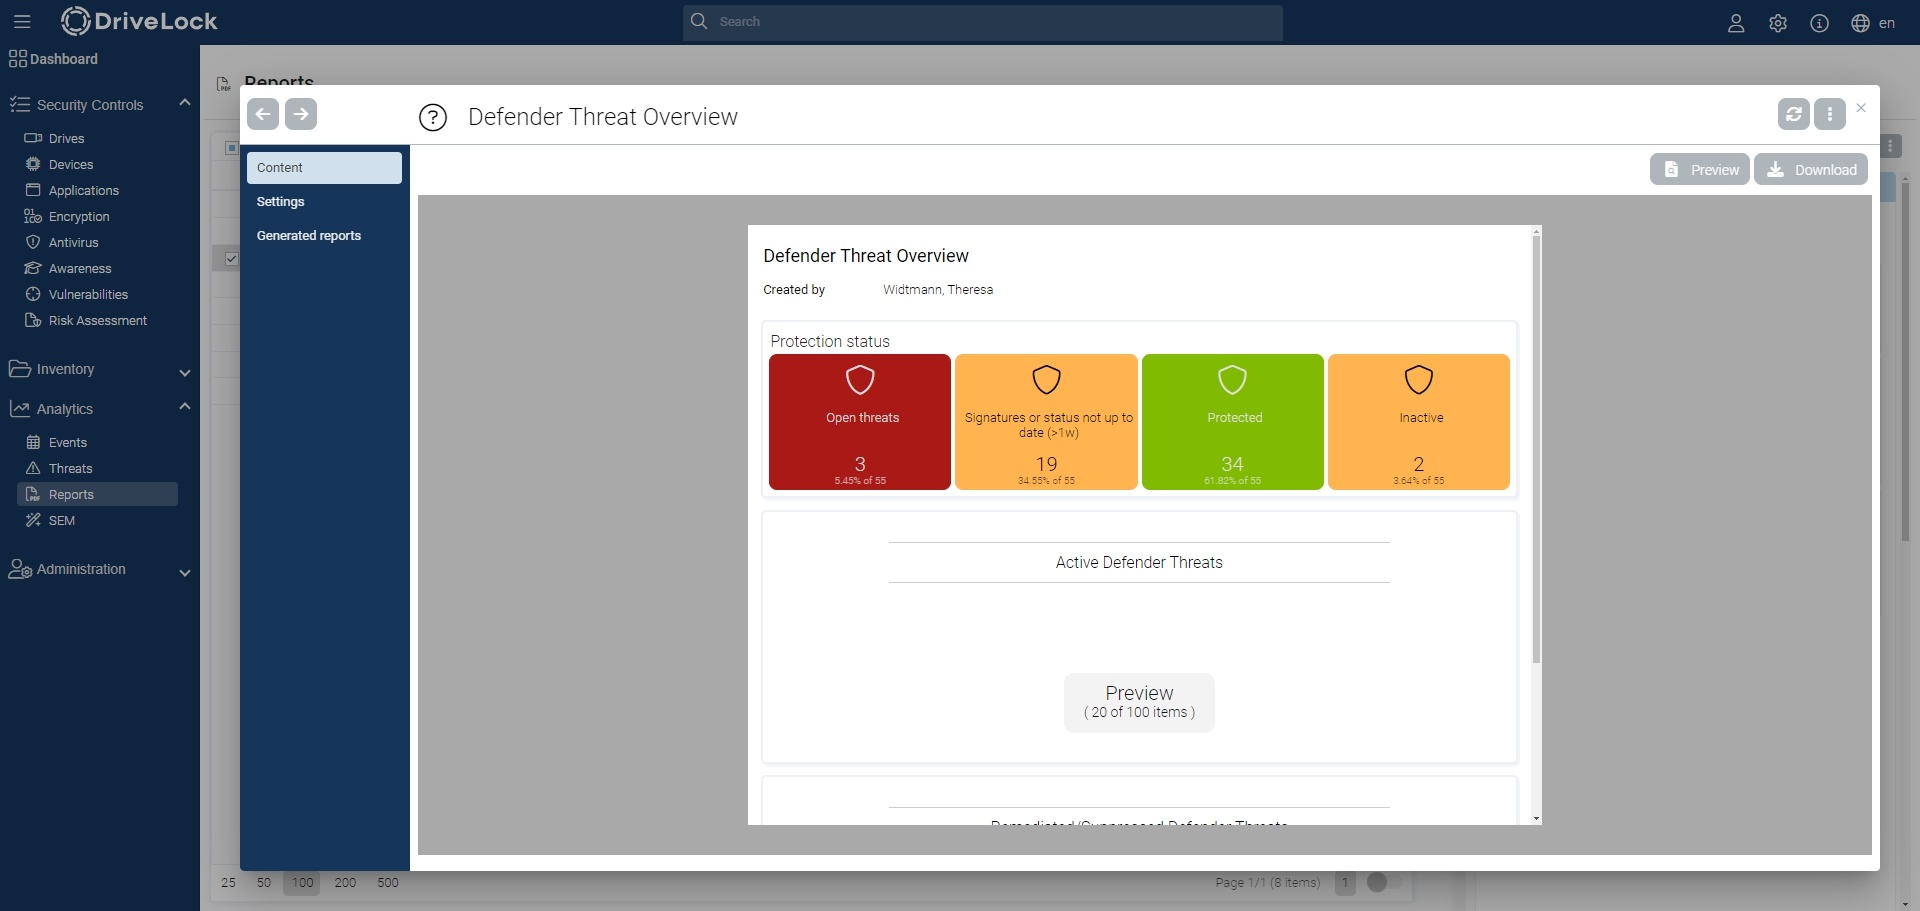1920x911 pixels.
Task: Go back with the left arrow button
Action: [263, 114]
